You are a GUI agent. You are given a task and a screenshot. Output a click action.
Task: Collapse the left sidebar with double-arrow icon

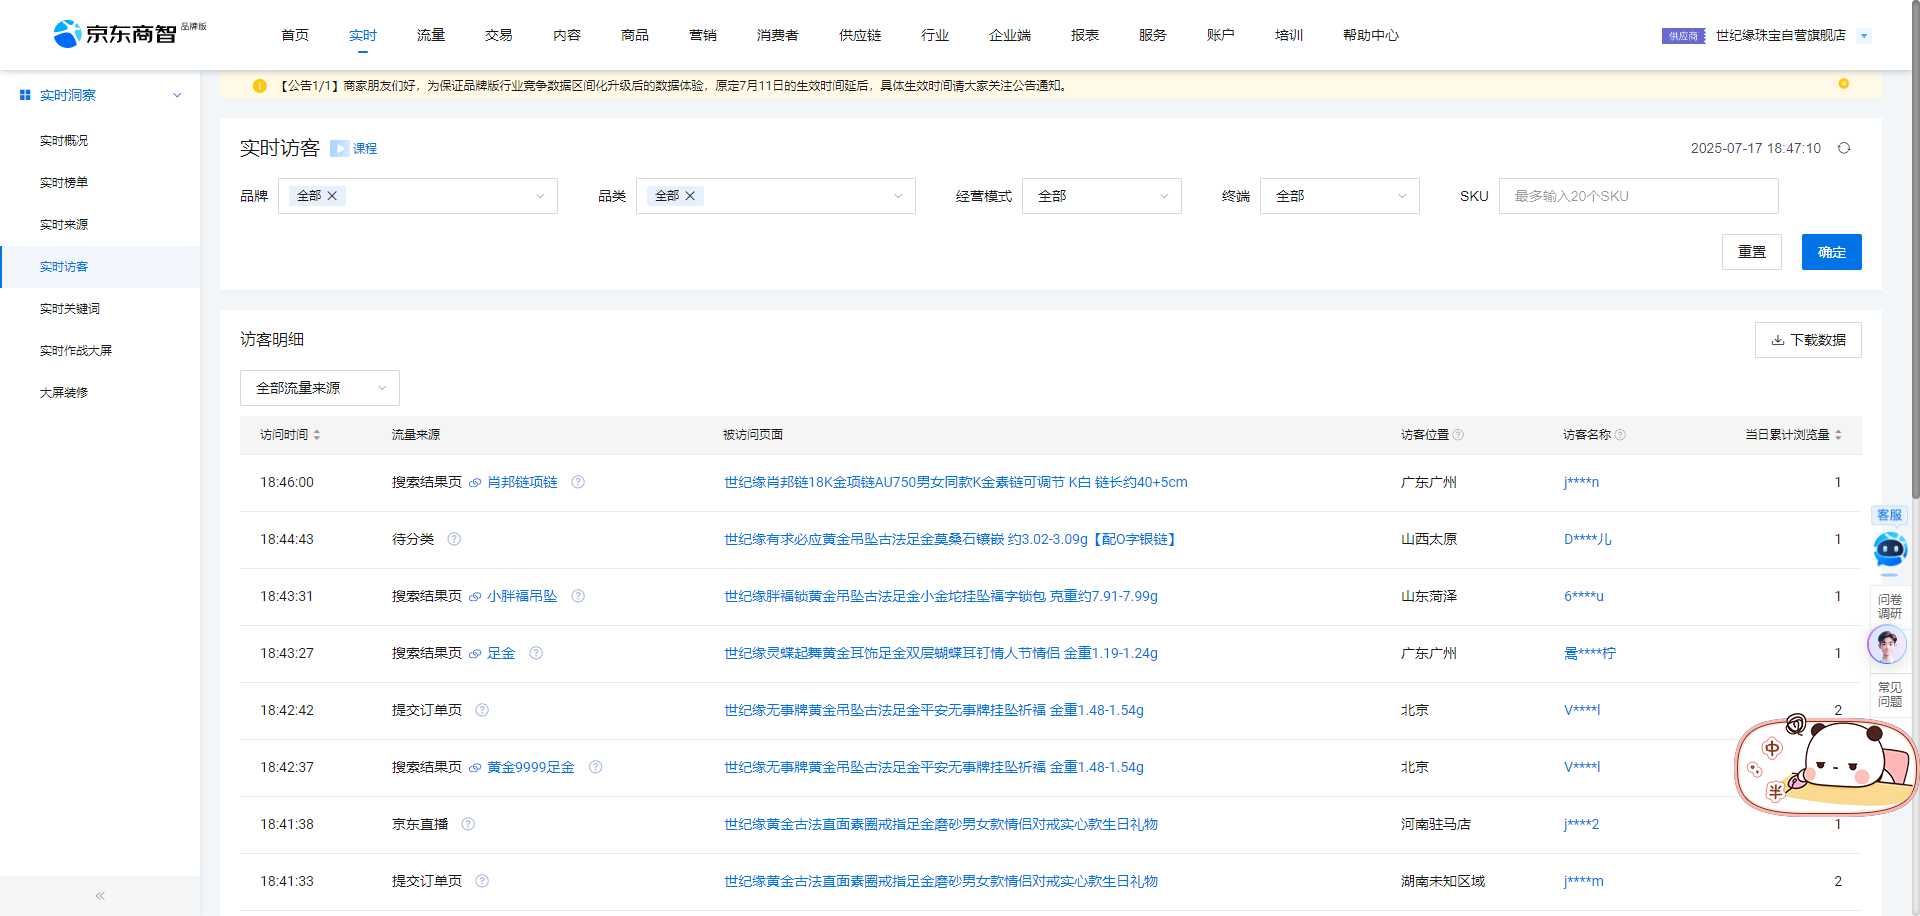[100, 896]
